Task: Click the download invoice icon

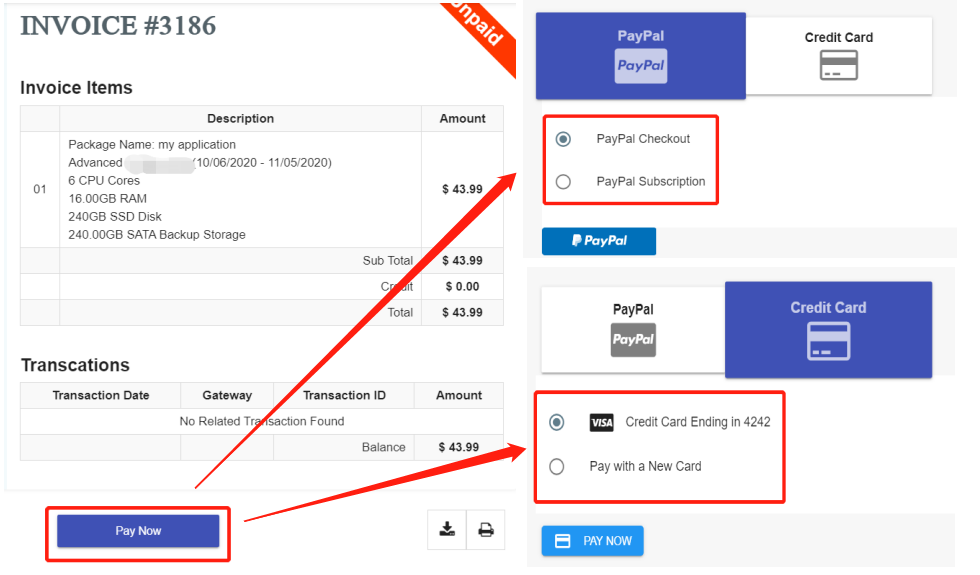Action: (x=447, y=530)
